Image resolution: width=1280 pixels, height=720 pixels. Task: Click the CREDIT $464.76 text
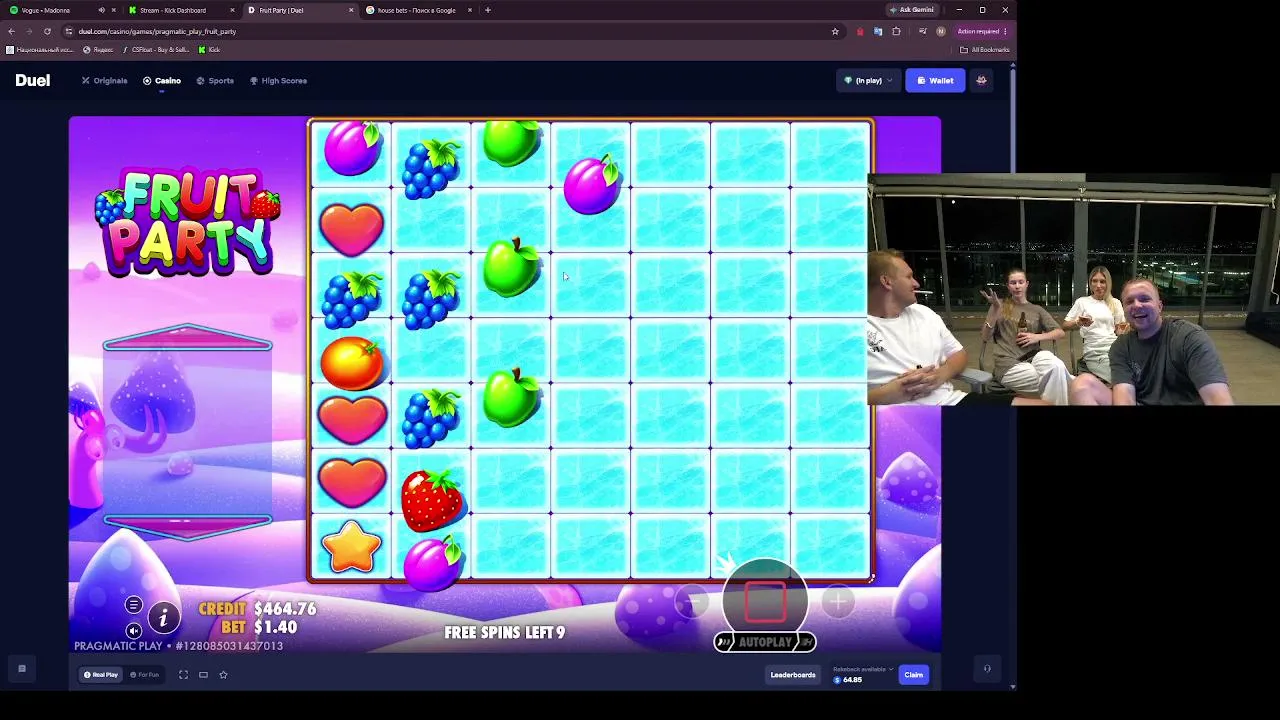coord(257,609)
